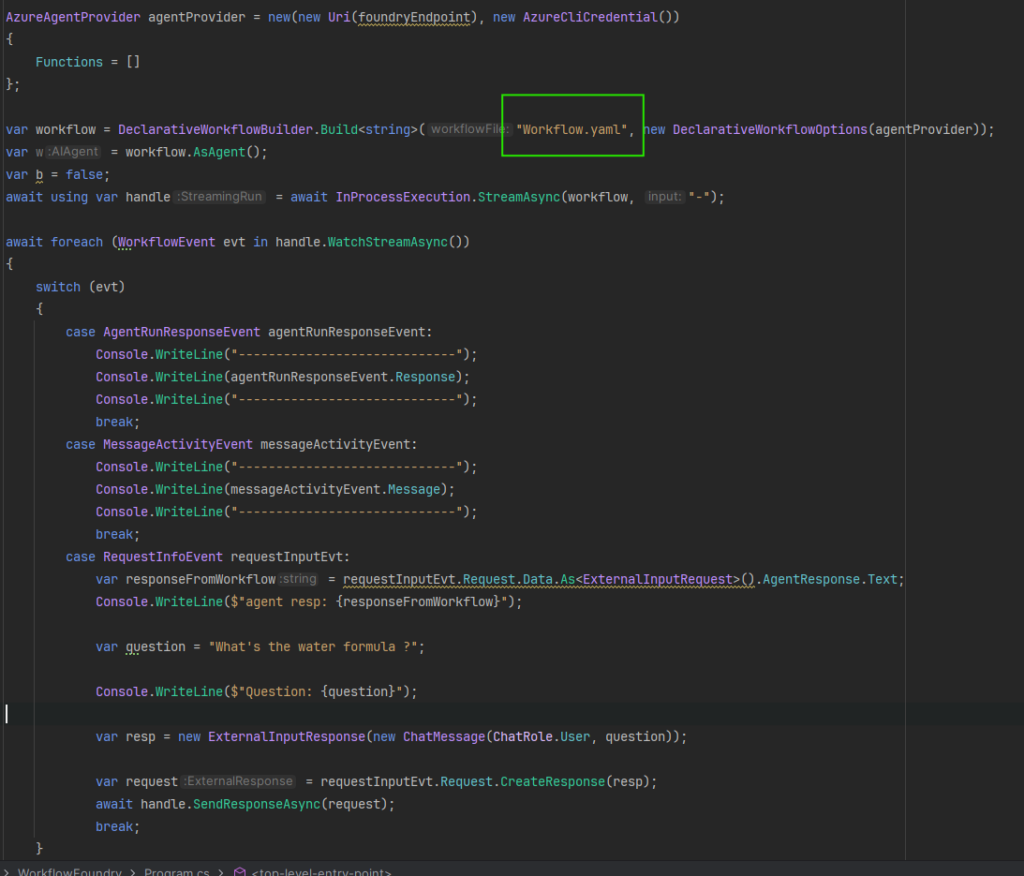Screen dimensions: 1024x876
Task: Open the WorkflowFoundry breadcrumb item
Action: [67, 871]
